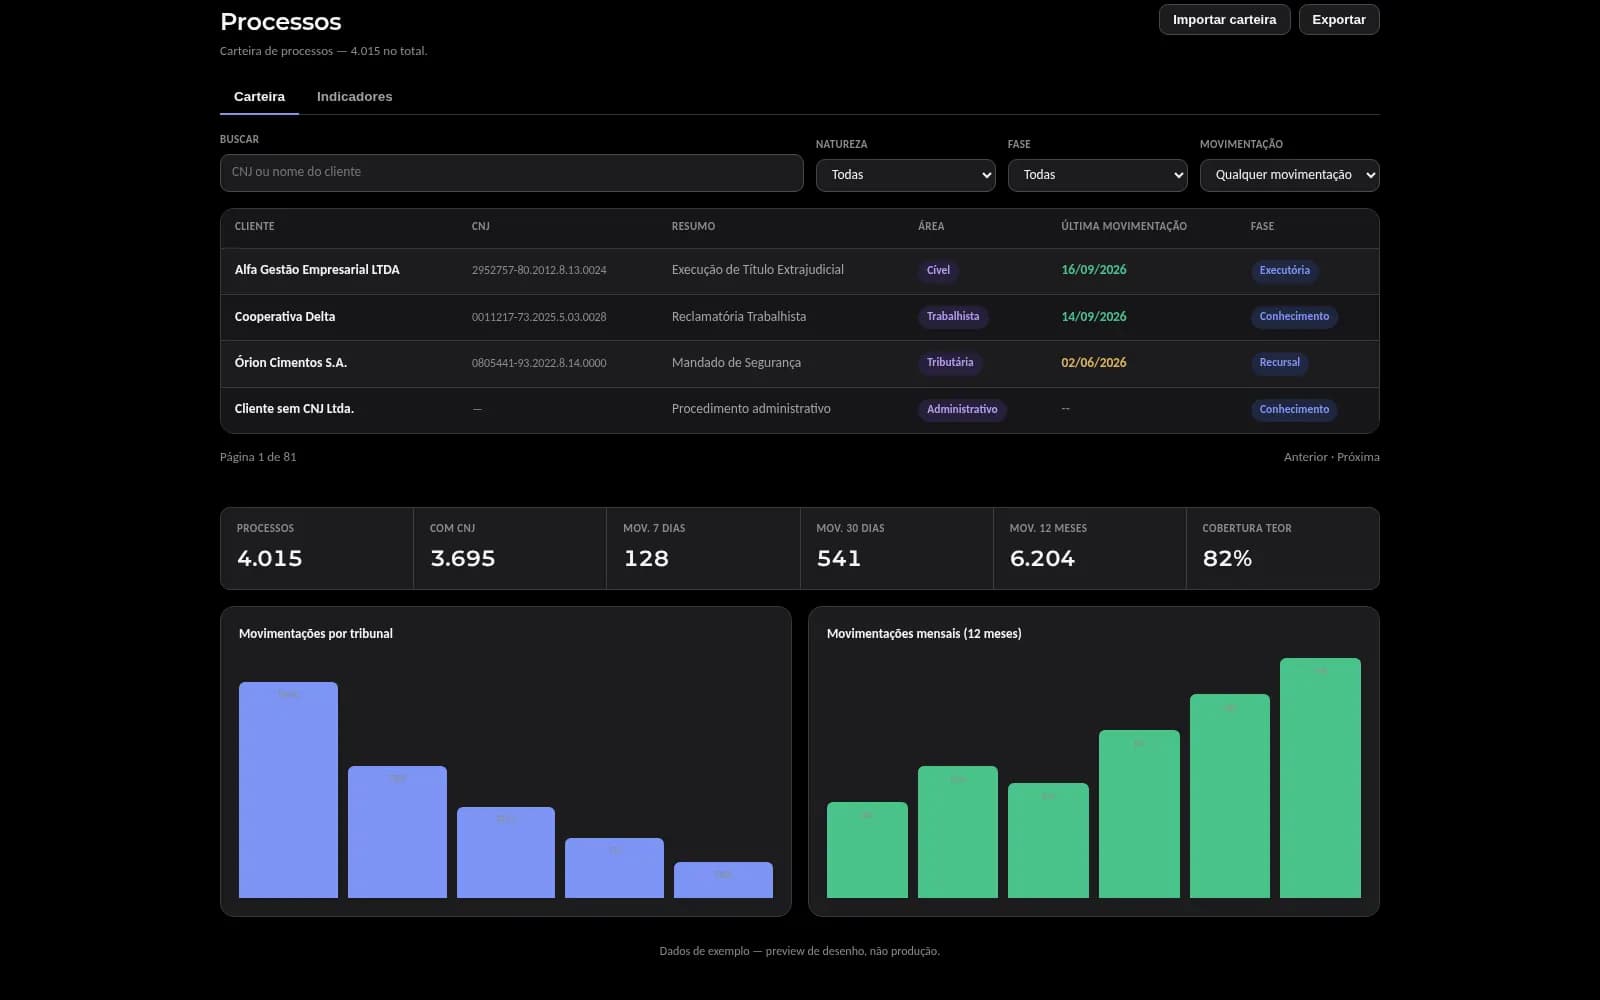This screenshot has height=1000, width=1600.
Task: Click the Procedimento administrativo summary
Action: 751,409
